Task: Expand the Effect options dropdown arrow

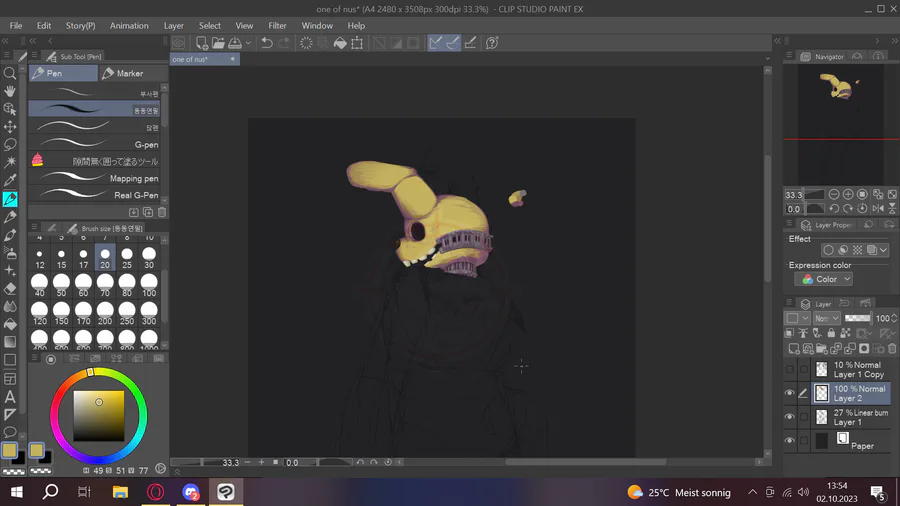Action: click(x=883, y=250)
